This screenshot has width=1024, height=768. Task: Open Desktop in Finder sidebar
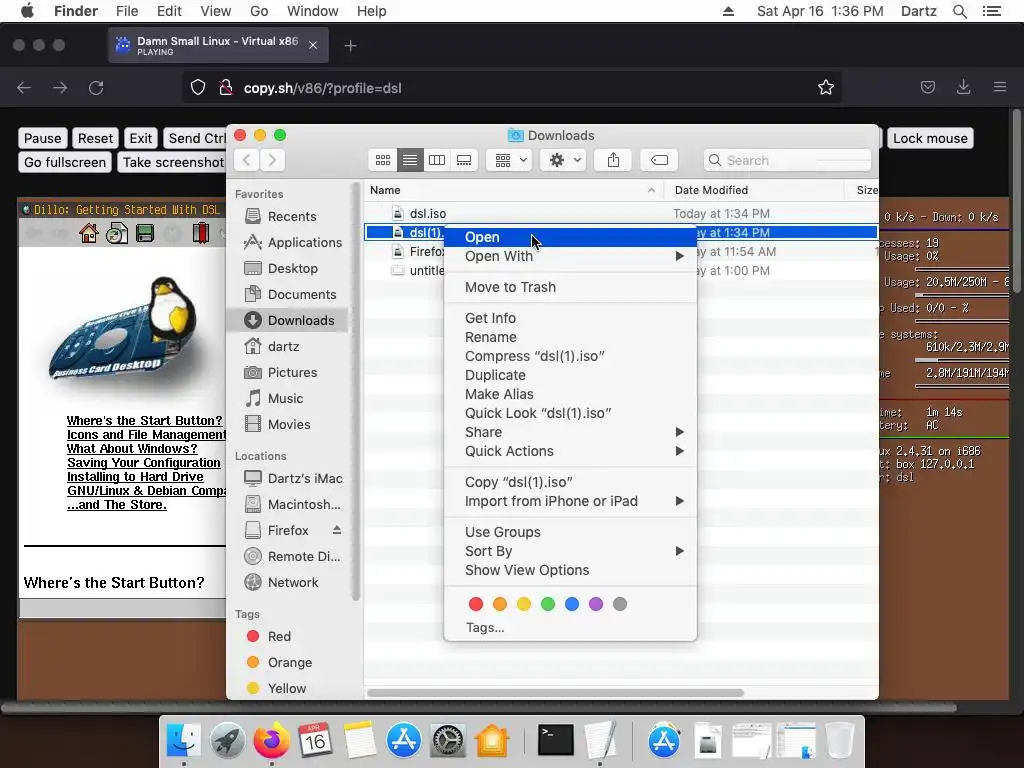[291, 268]
